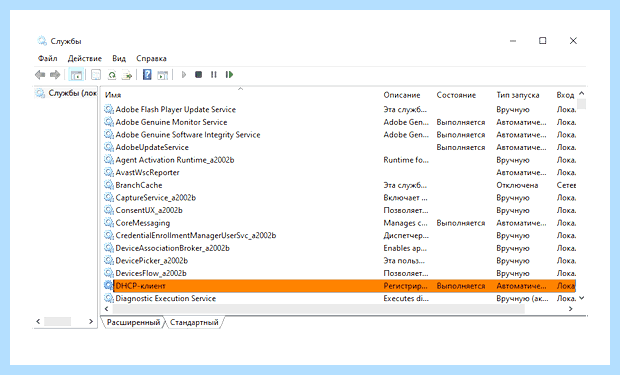Select the Adobe Genuine Software Integrity Service row
The image size is (620, 375).
tap(340, 134)
